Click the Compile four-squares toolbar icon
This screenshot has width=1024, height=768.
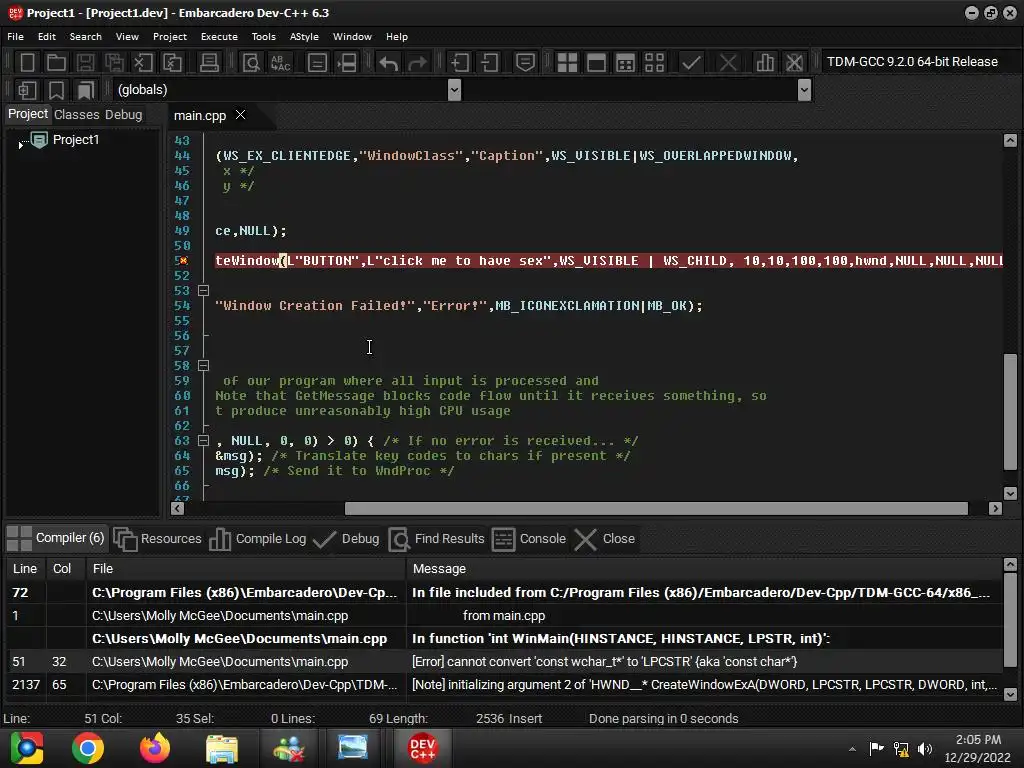click(567, 63)
